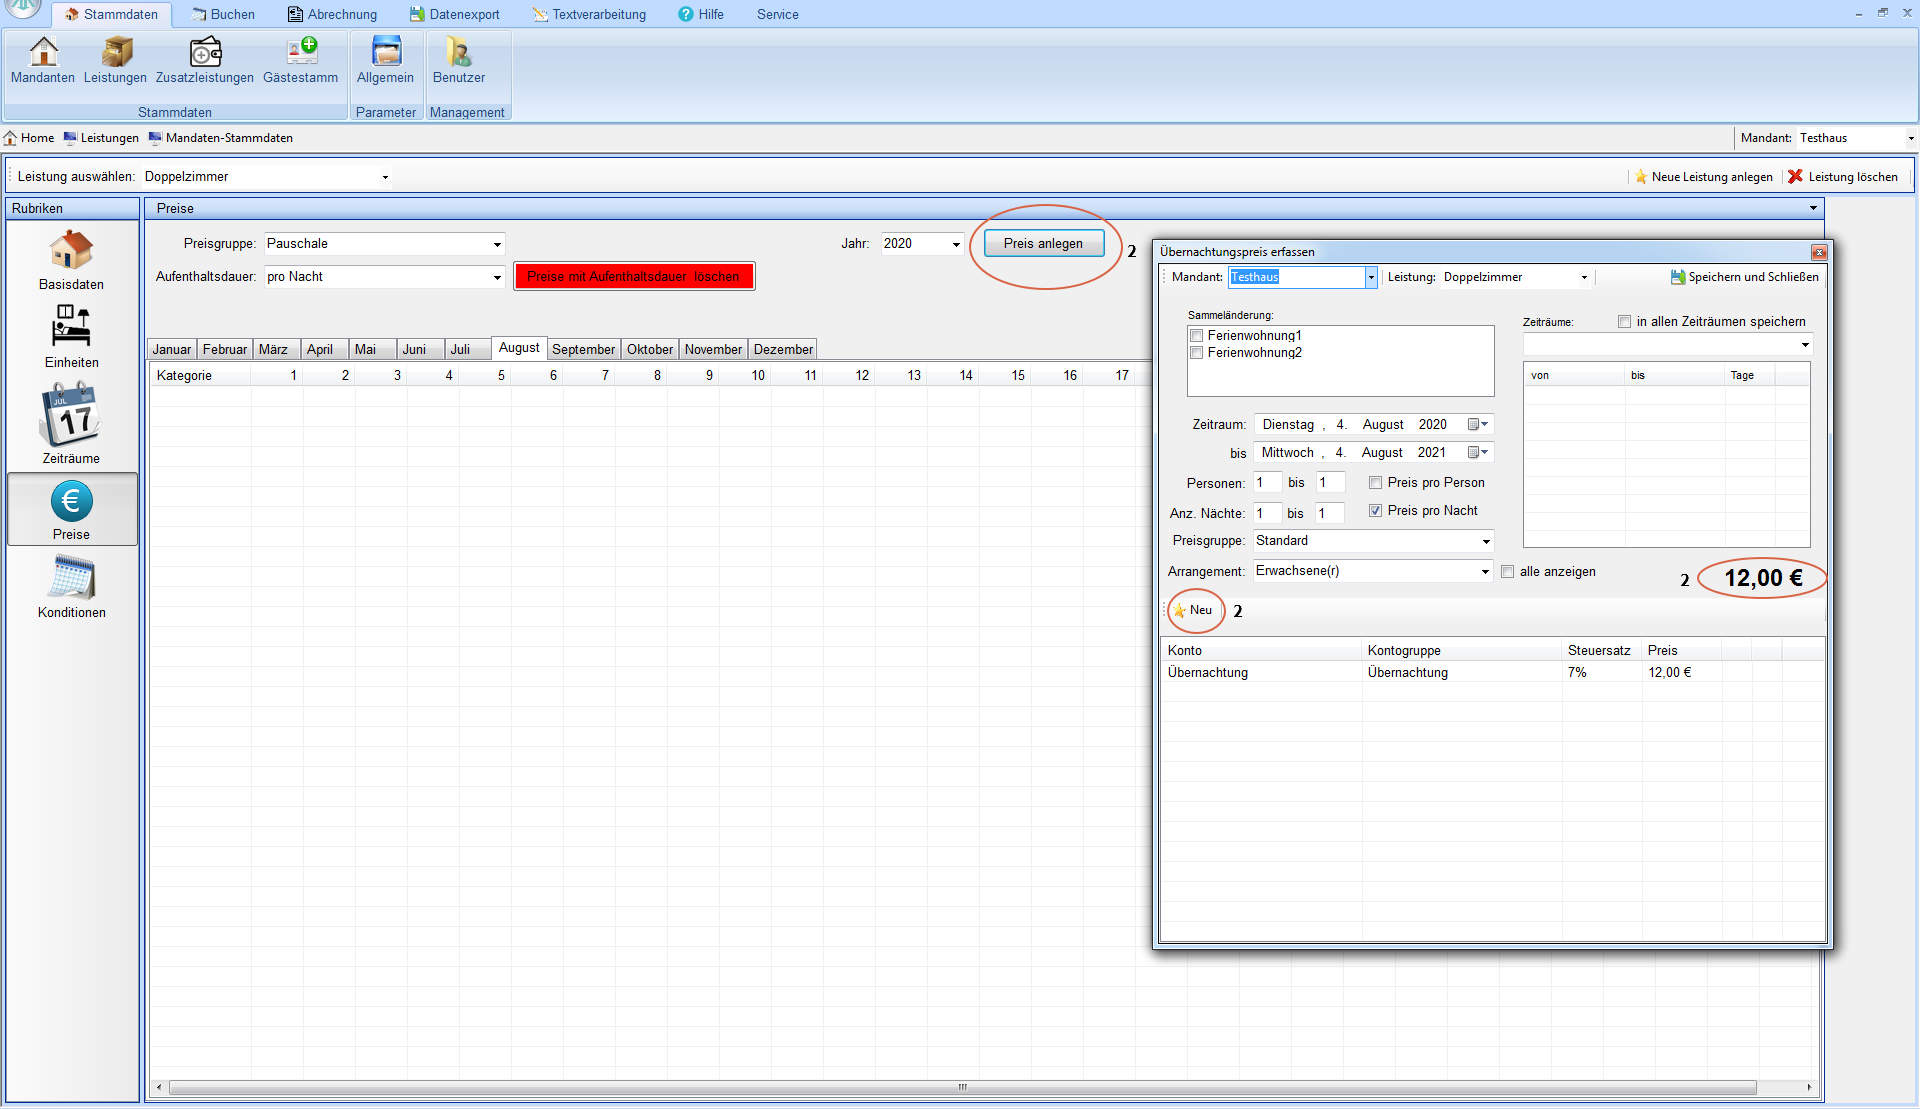
Task: Open the Mandanten ribbon icon
Action: click(43, 60)
